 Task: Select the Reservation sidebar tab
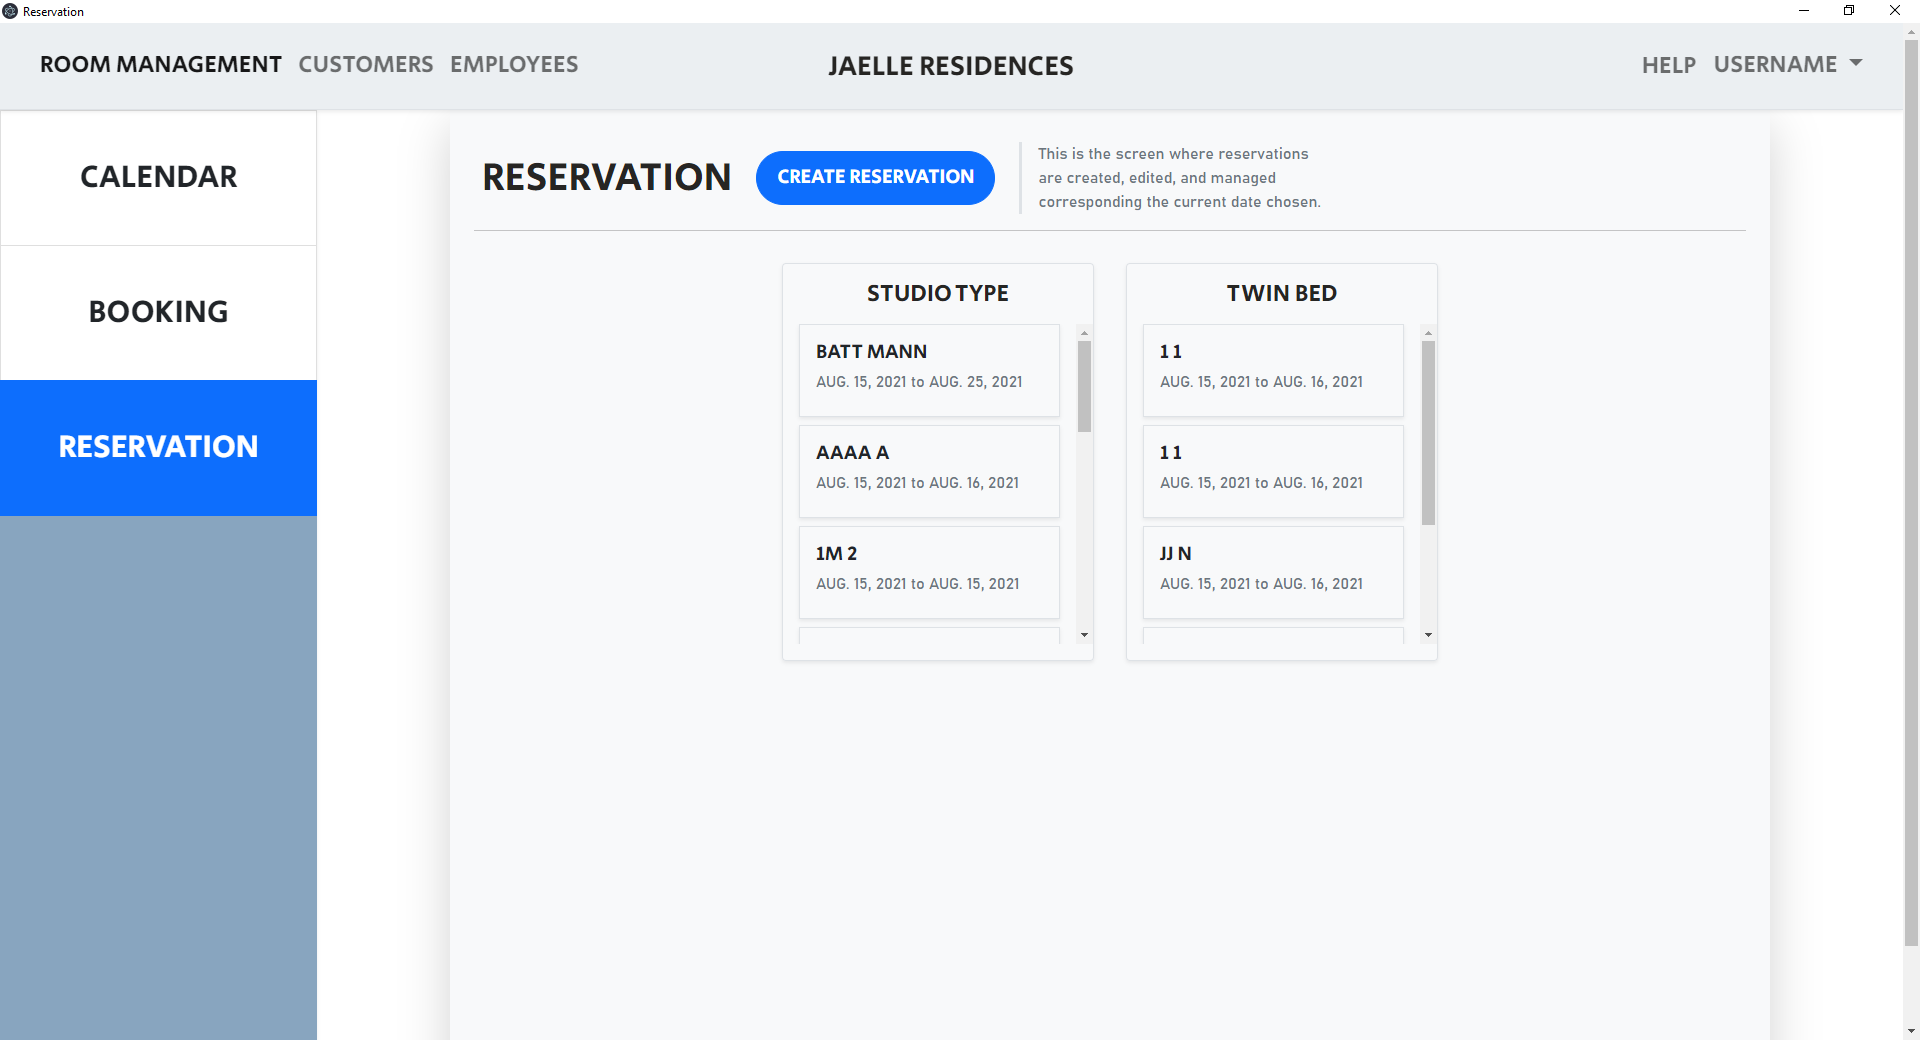pyautogui.click(x=158, y=447)
